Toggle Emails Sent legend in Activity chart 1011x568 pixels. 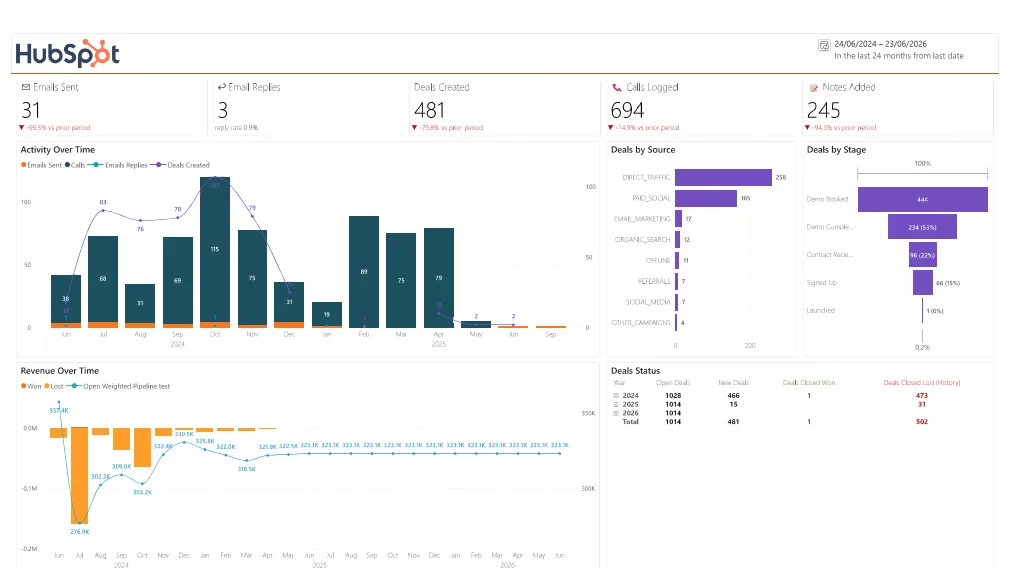point(41,165)
